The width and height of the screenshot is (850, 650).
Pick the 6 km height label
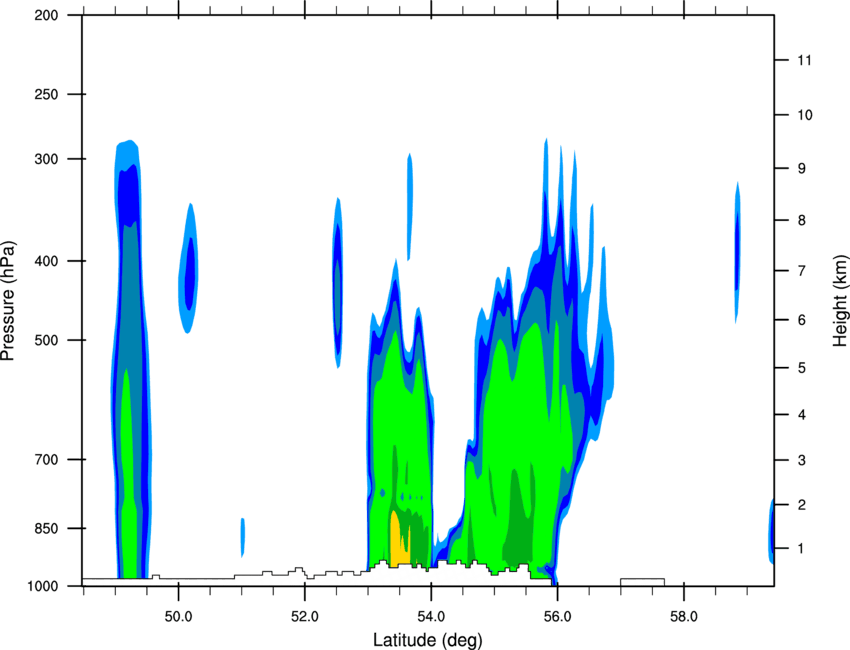801,320
